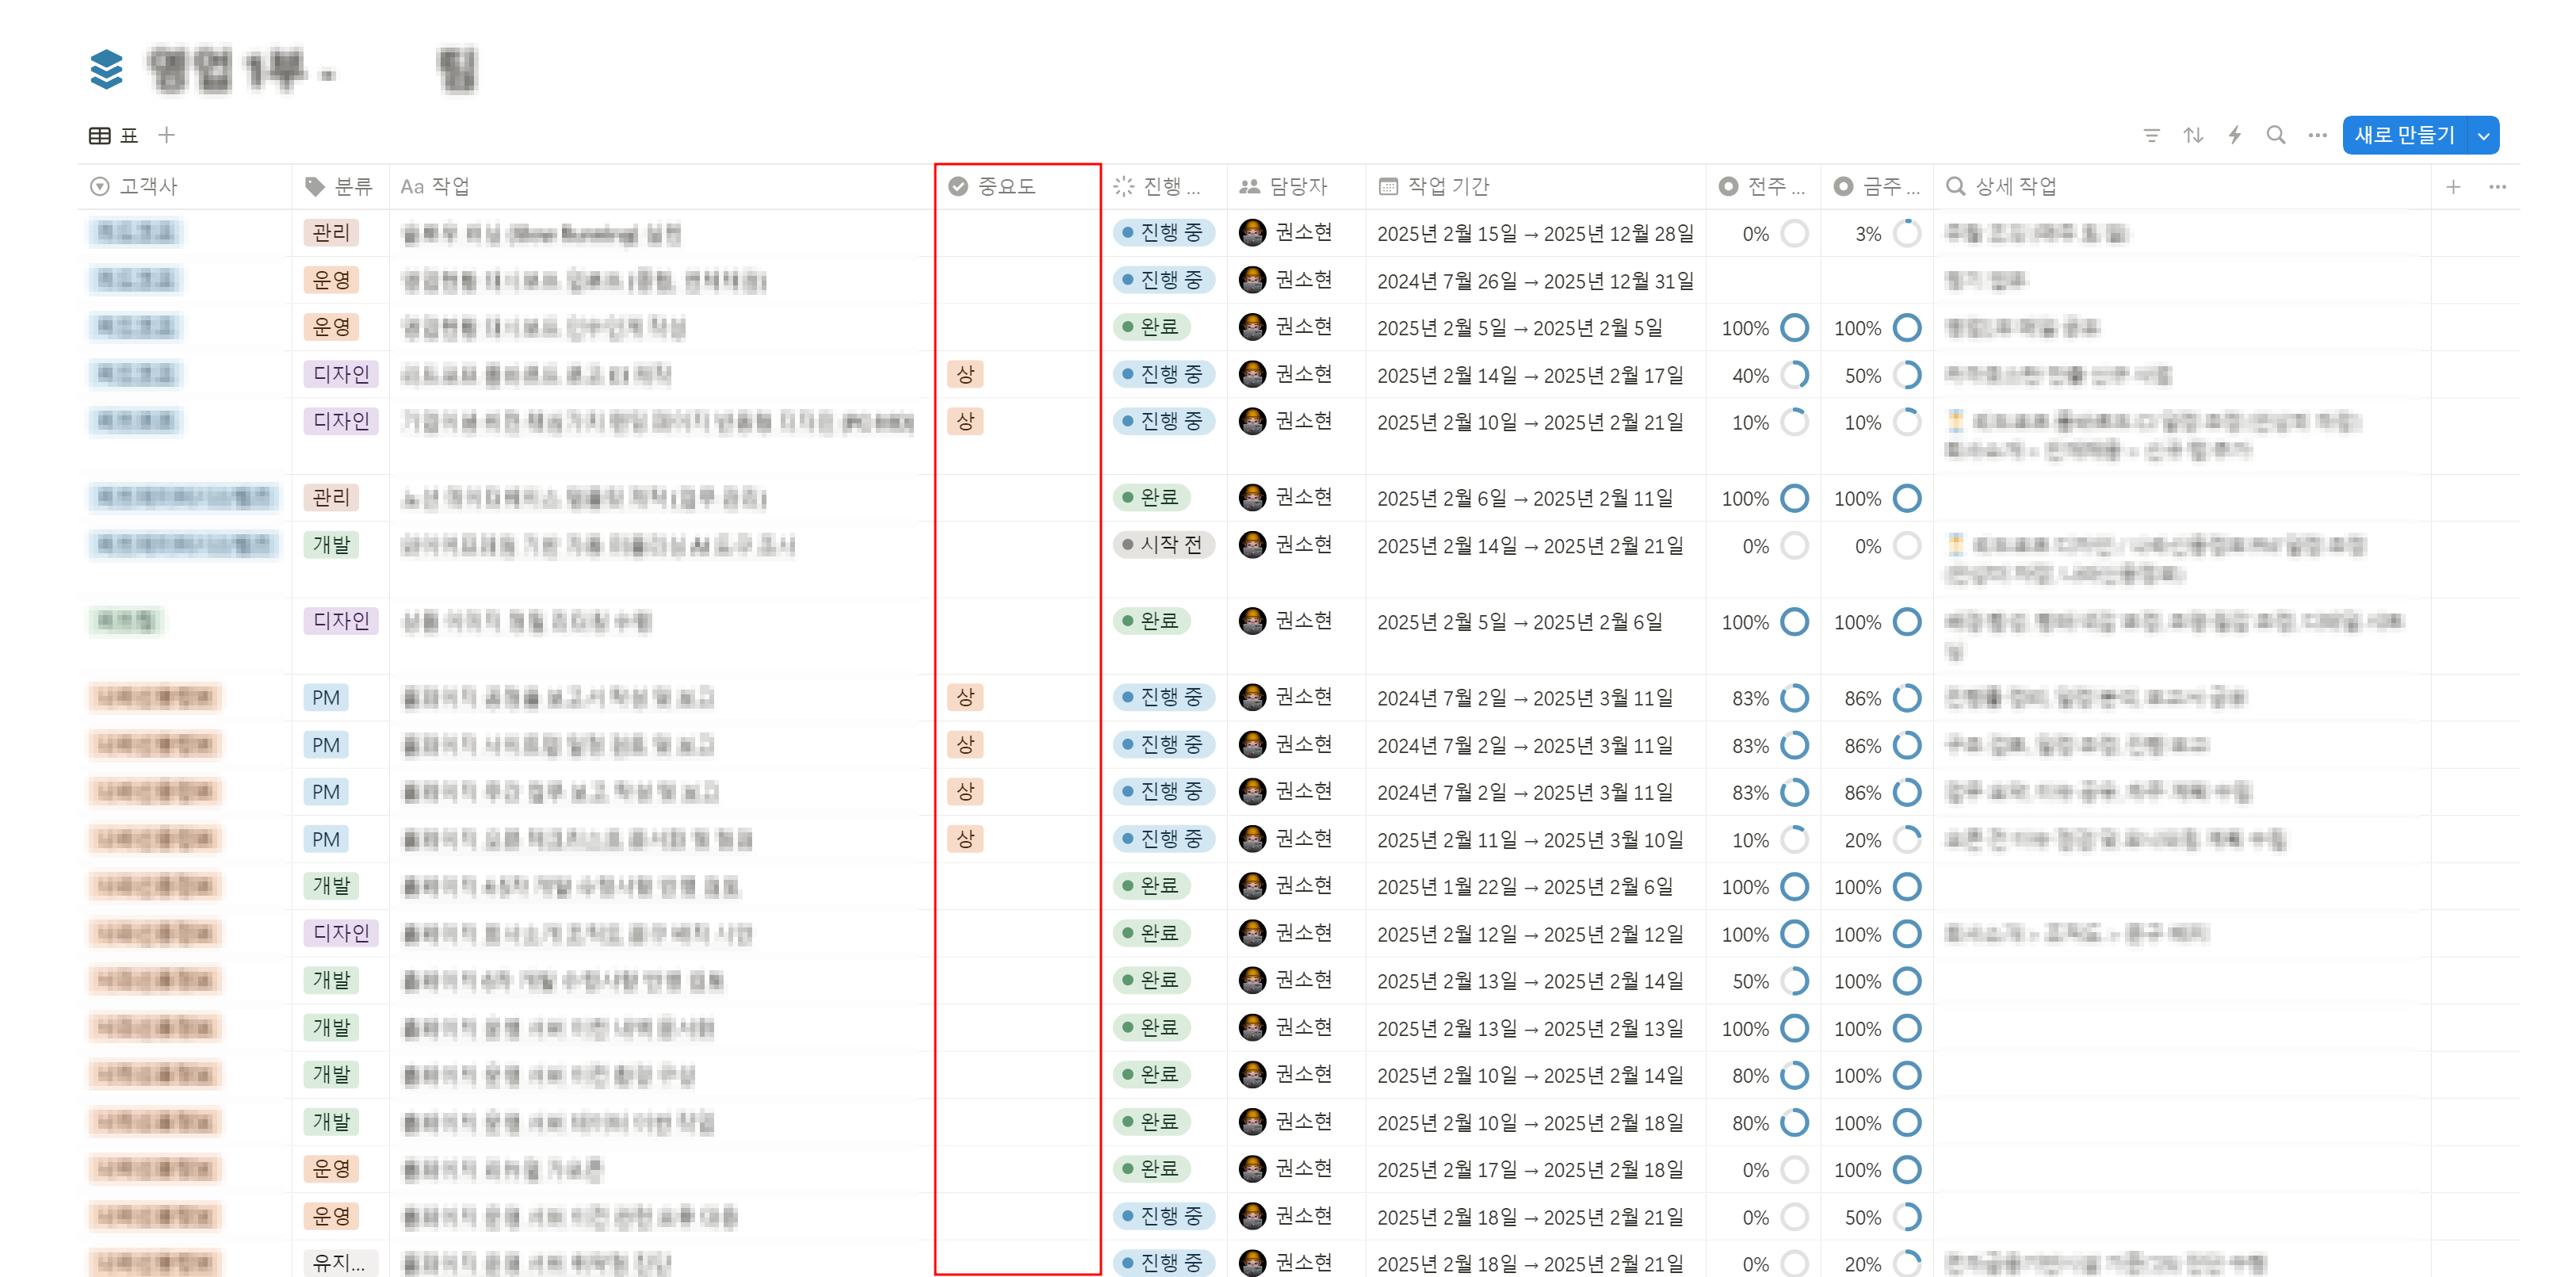Add a new view with the plus icon
Image resolution: width=2576 pixels, height=1277 pixels.
tap(167, 134)
